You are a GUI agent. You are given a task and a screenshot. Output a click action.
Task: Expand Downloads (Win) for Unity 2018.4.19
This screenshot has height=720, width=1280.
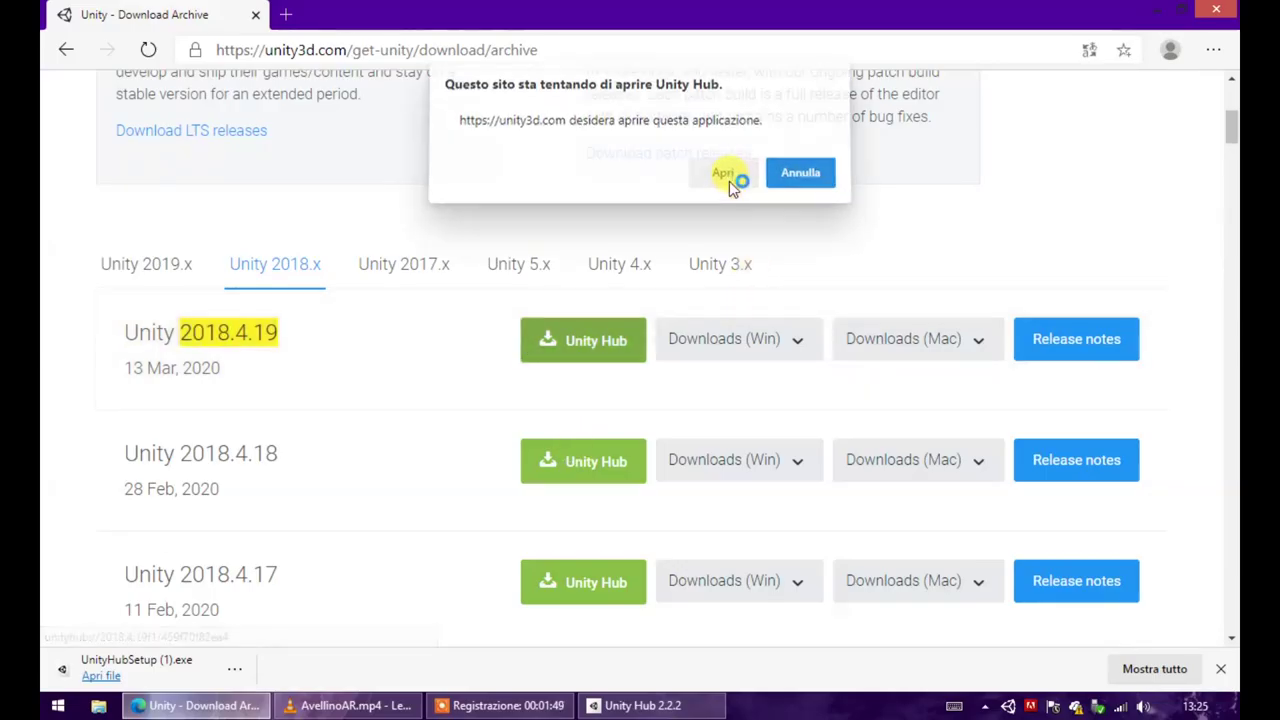739,339
